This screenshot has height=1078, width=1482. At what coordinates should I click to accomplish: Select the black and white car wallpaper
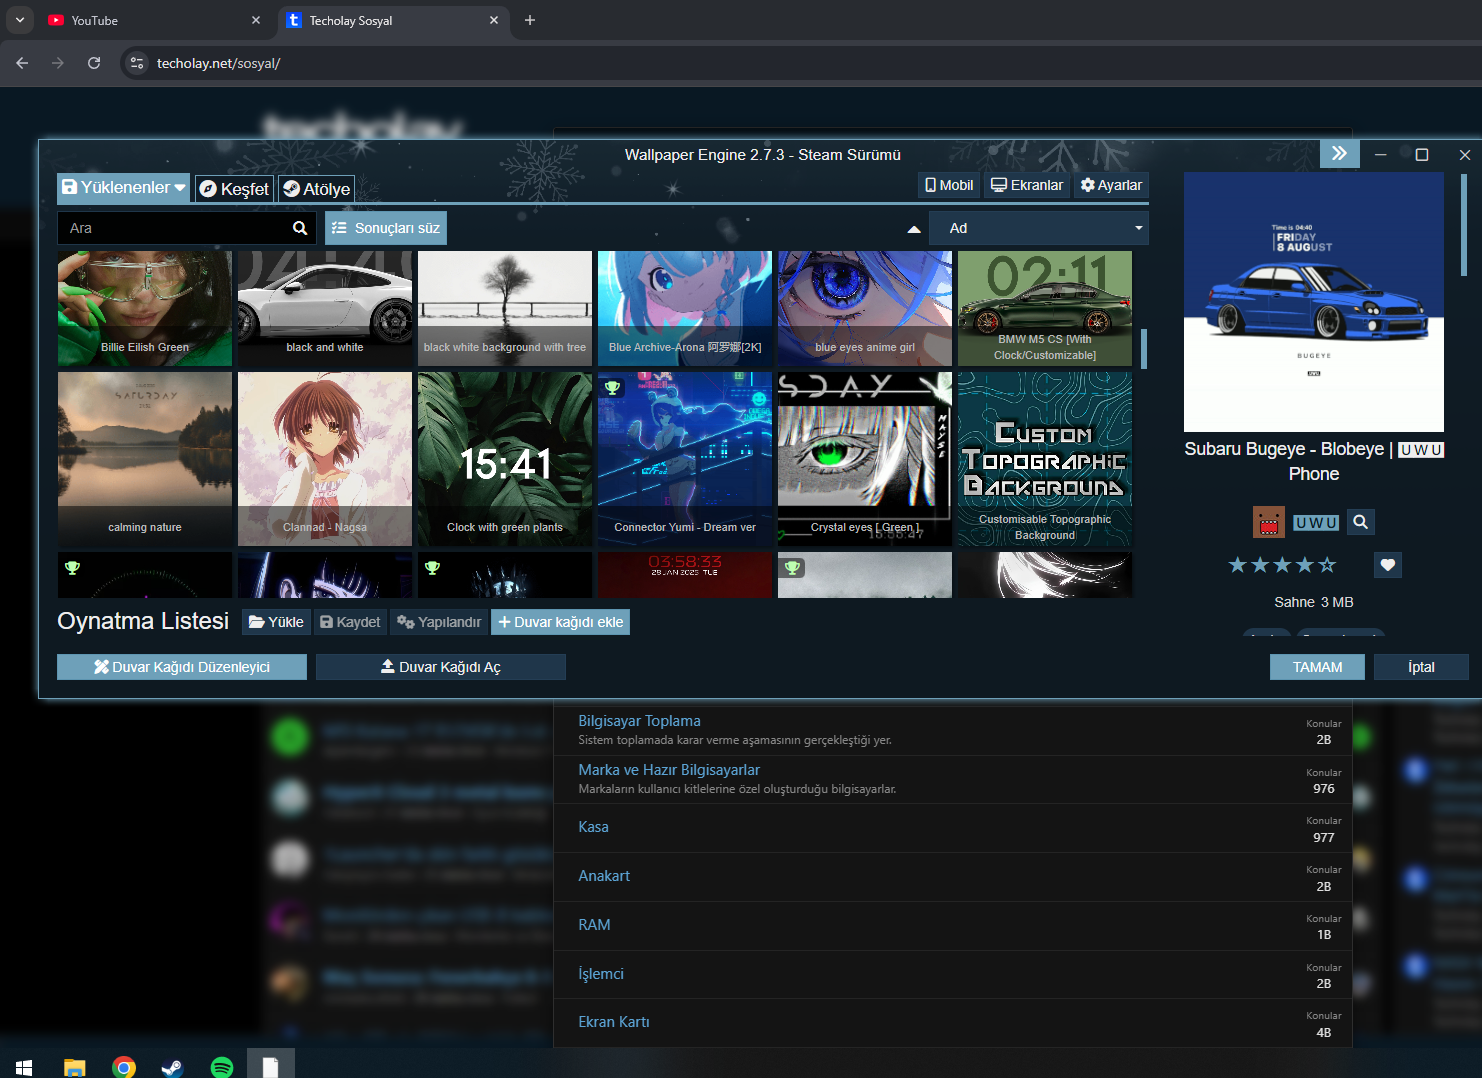point(325,308)
